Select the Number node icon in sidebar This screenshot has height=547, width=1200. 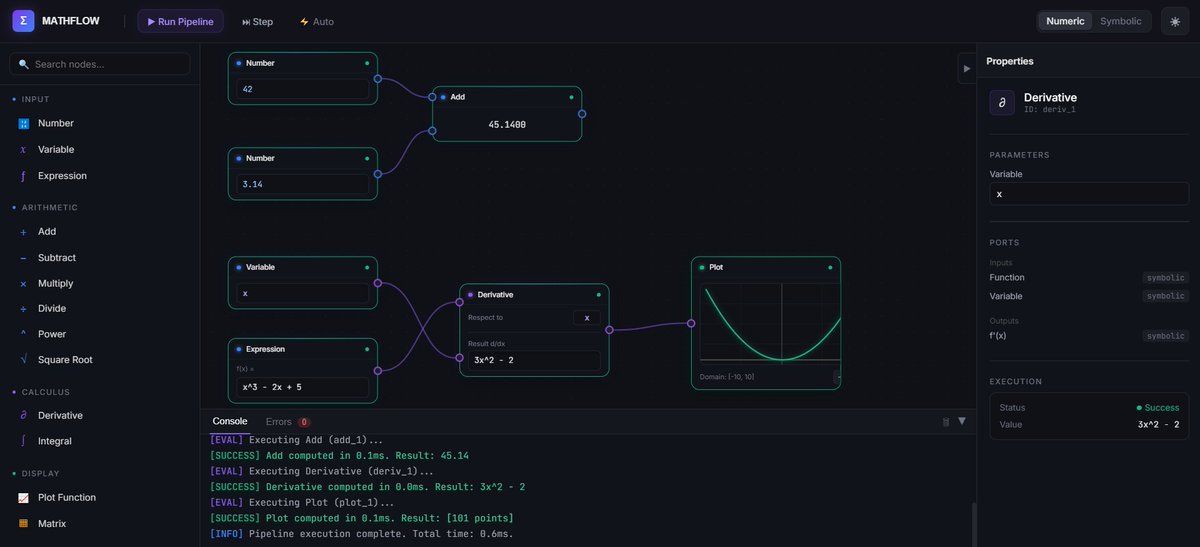point(24,124)
